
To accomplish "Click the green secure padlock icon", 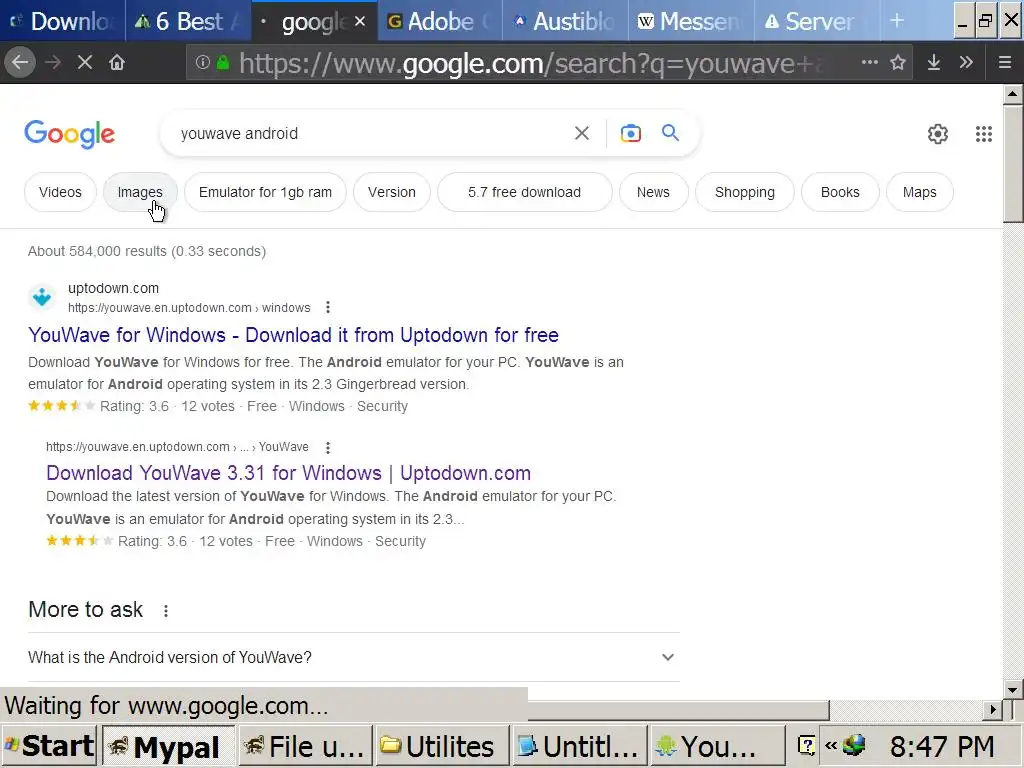I will 223,63.
